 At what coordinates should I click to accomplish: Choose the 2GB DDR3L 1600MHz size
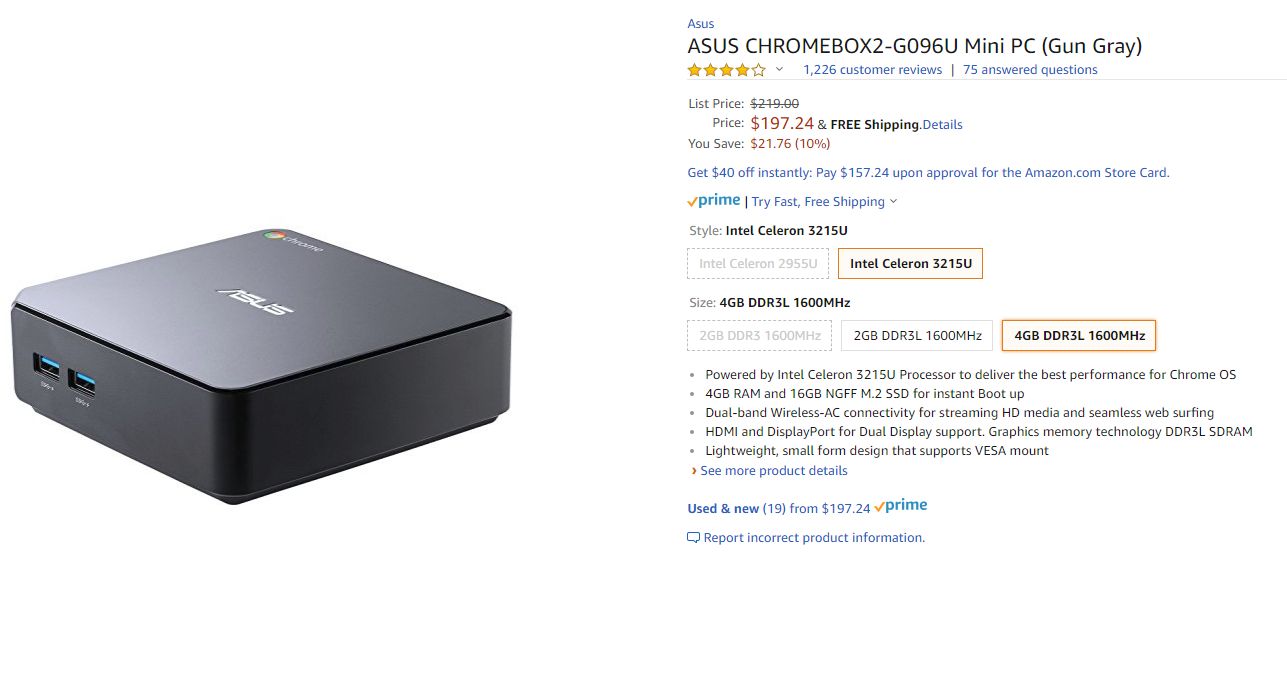point(917,336)
